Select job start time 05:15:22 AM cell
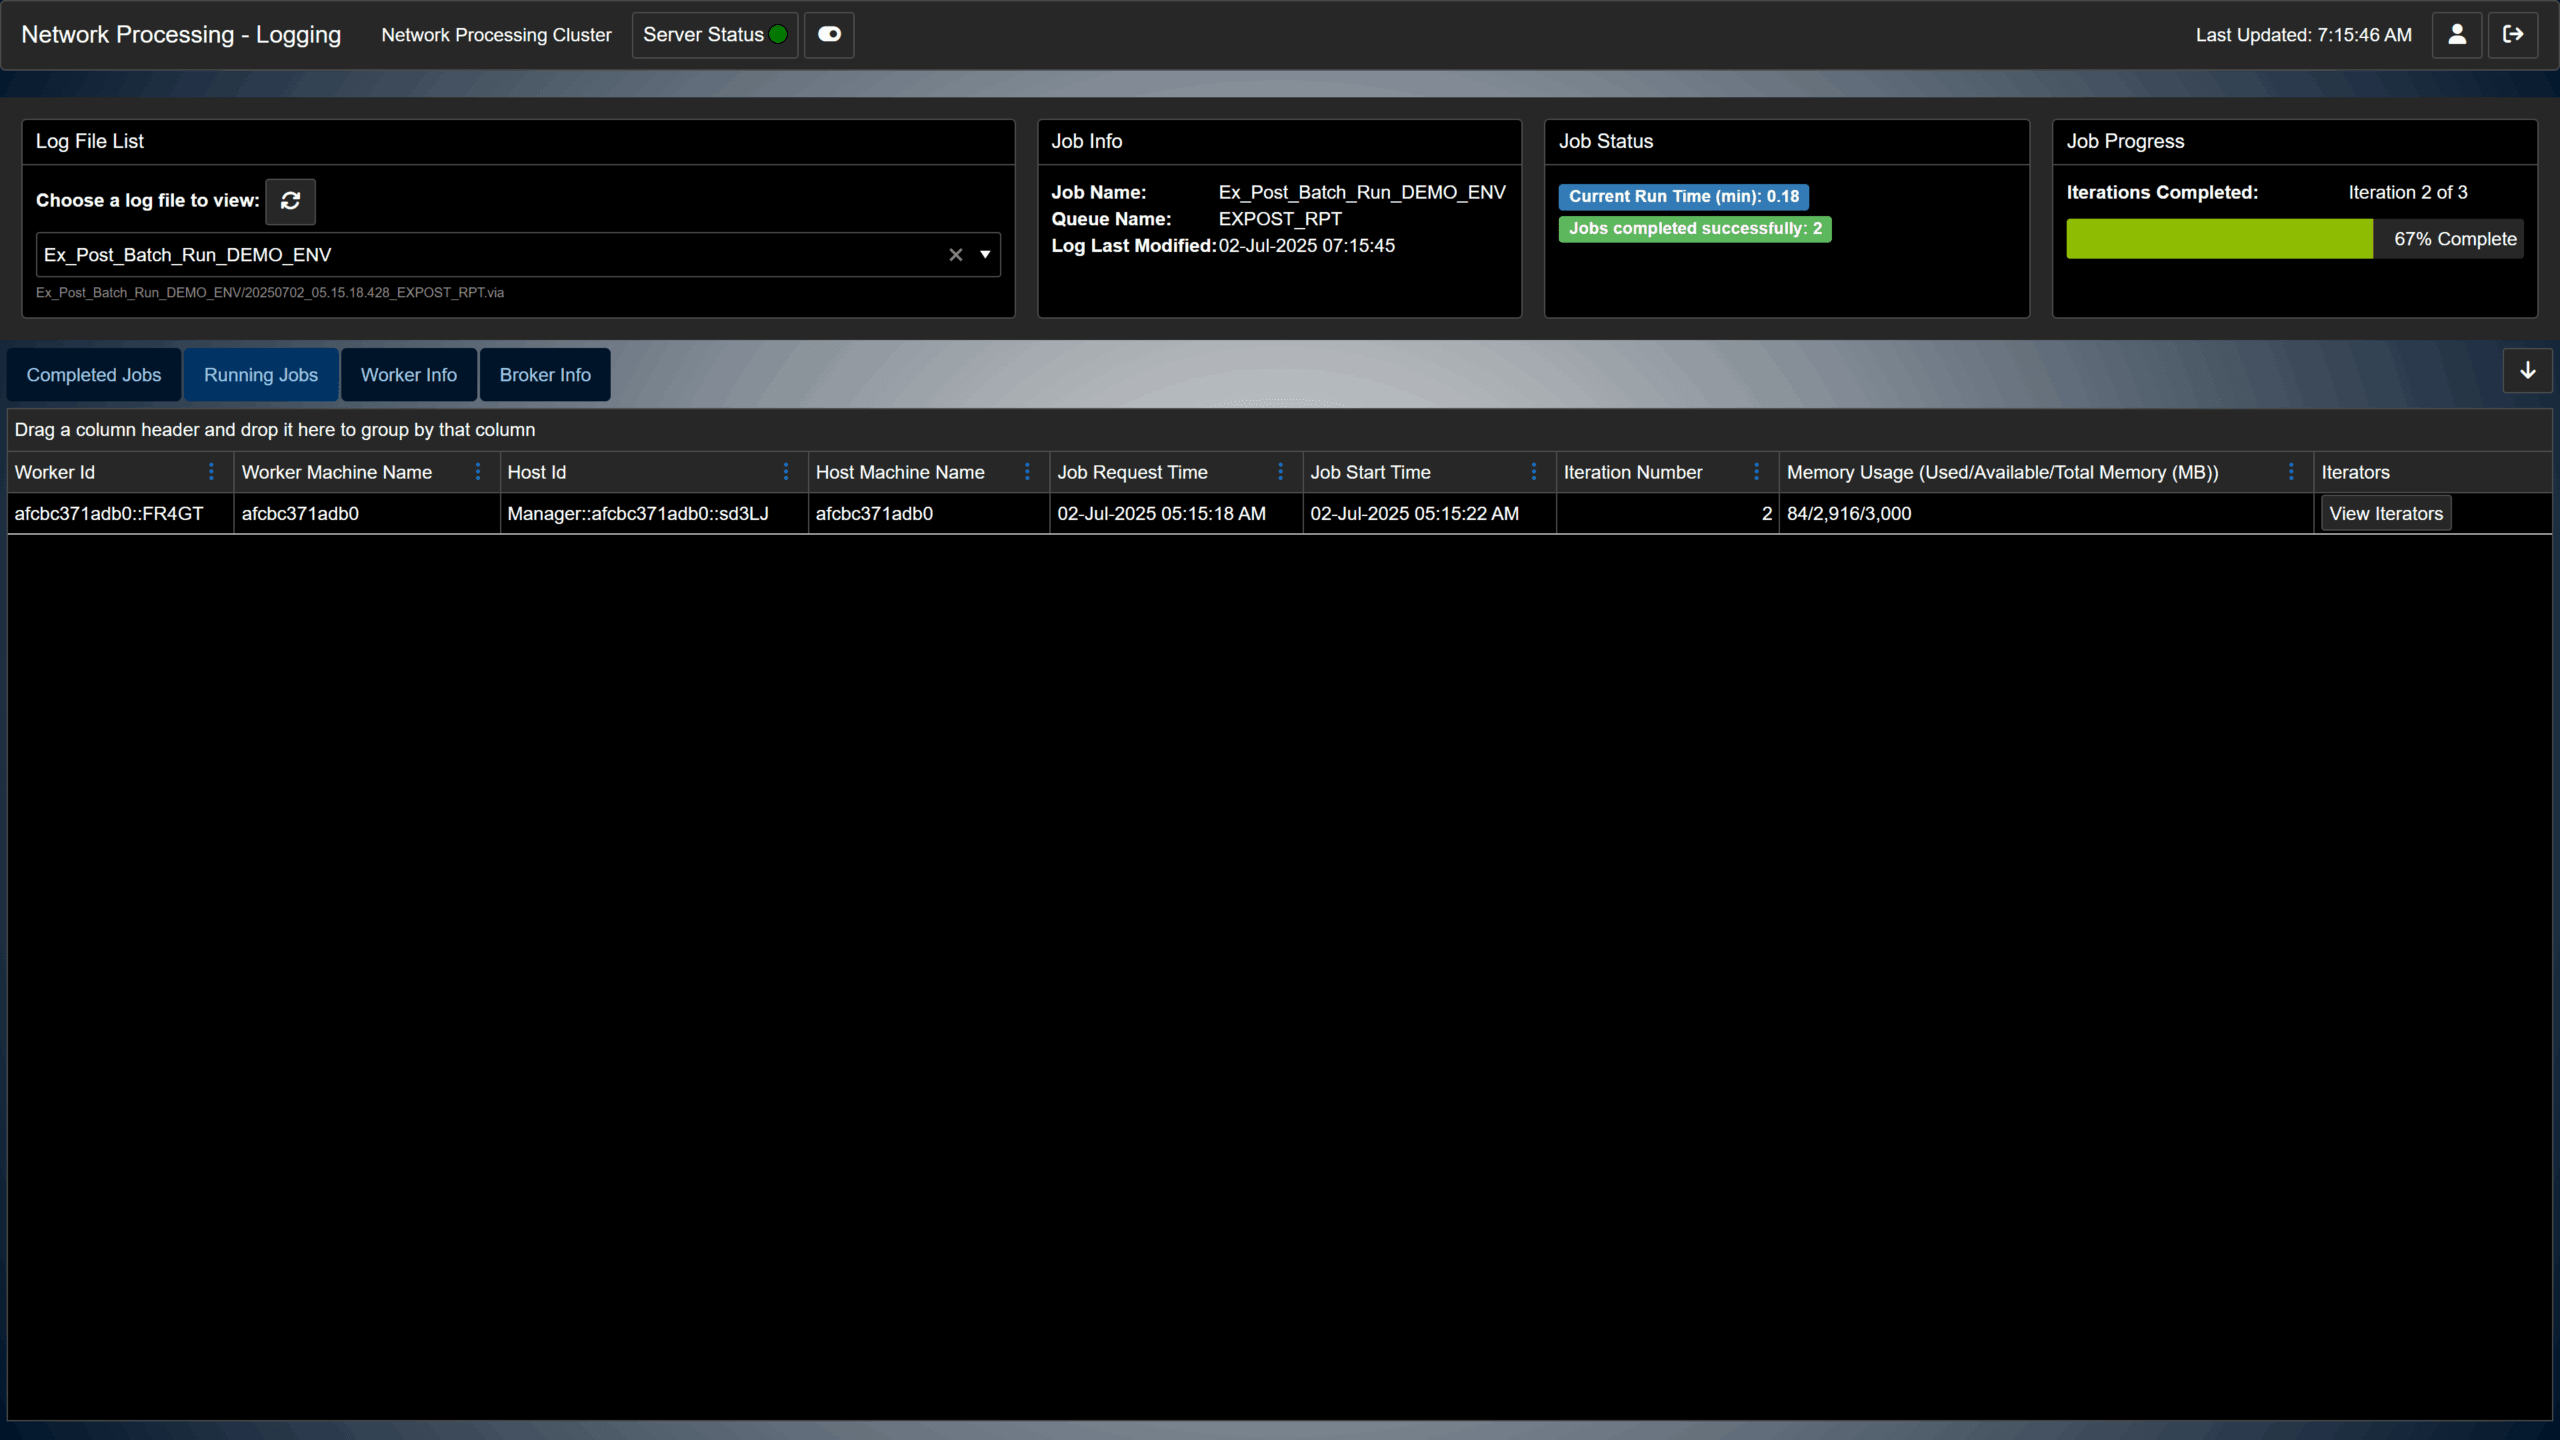This screenshot has width=2560, height=1440. [1429, 514]
